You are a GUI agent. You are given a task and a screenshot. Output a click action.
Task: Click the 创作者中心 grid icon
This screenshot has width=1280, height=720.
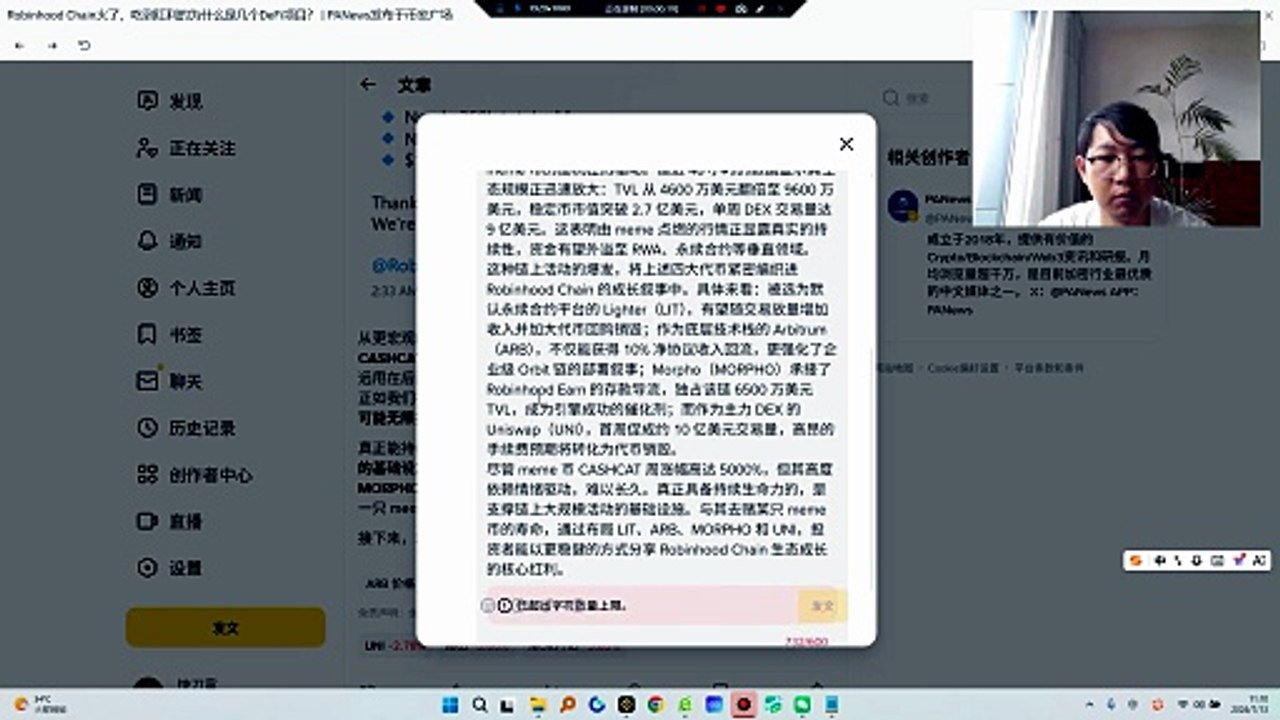[147, 475]
